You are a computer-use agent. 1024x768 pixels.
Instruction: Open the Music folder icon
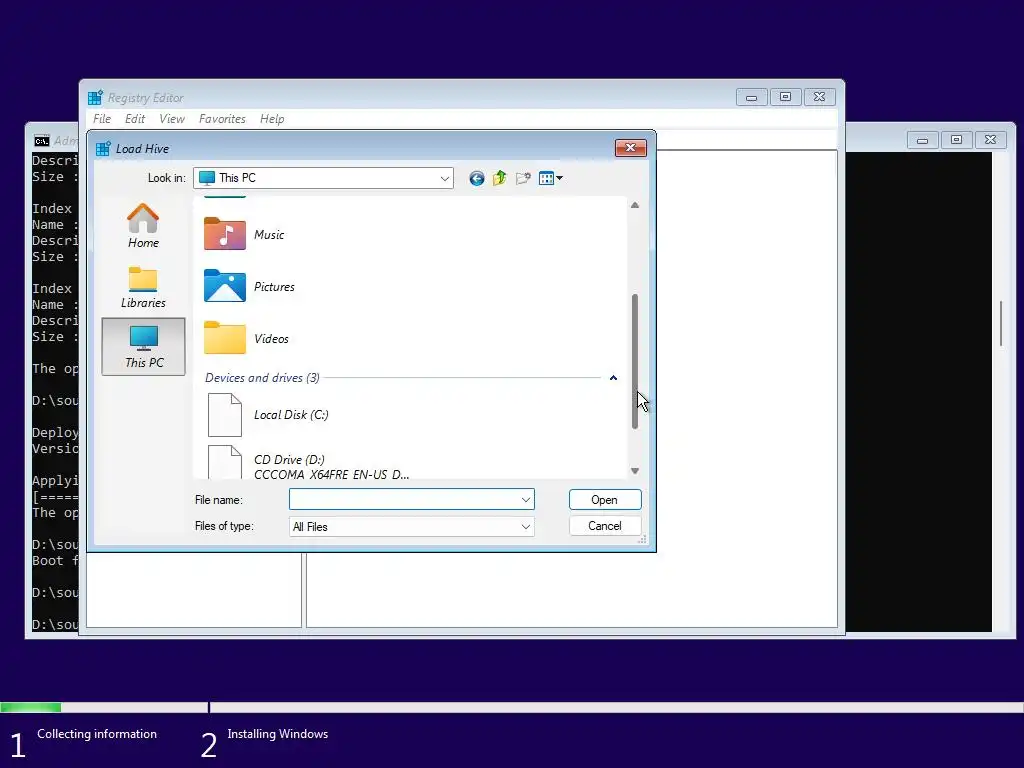pyautogui.click(x=225, y=234)
